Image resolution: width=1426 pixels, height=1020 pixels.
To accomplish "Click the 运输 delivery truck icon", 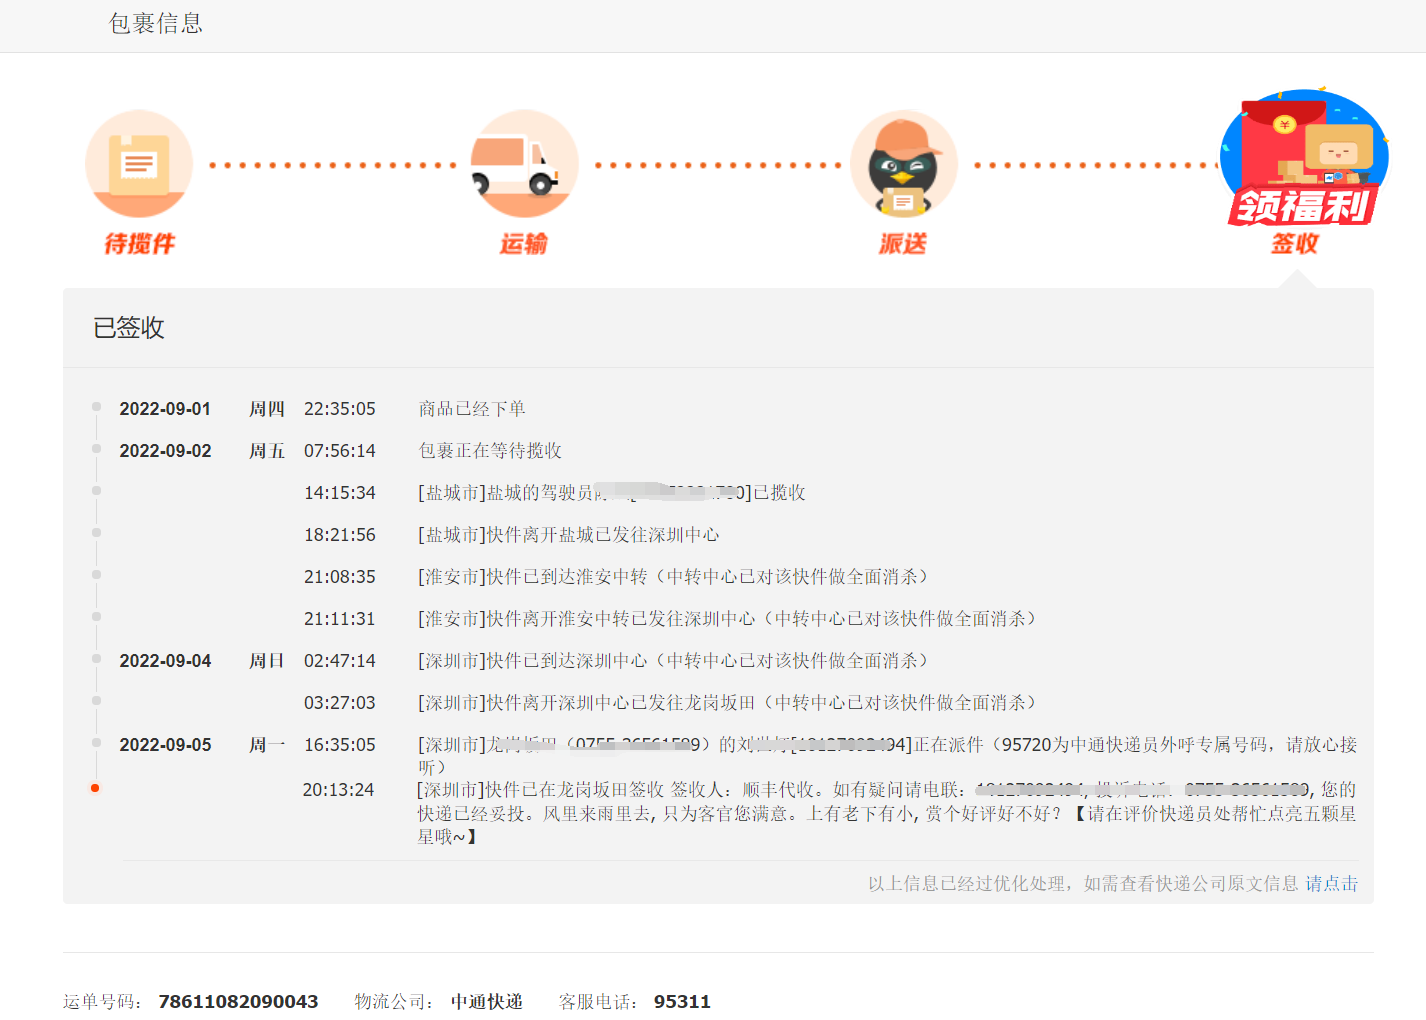I will (524, 164).
